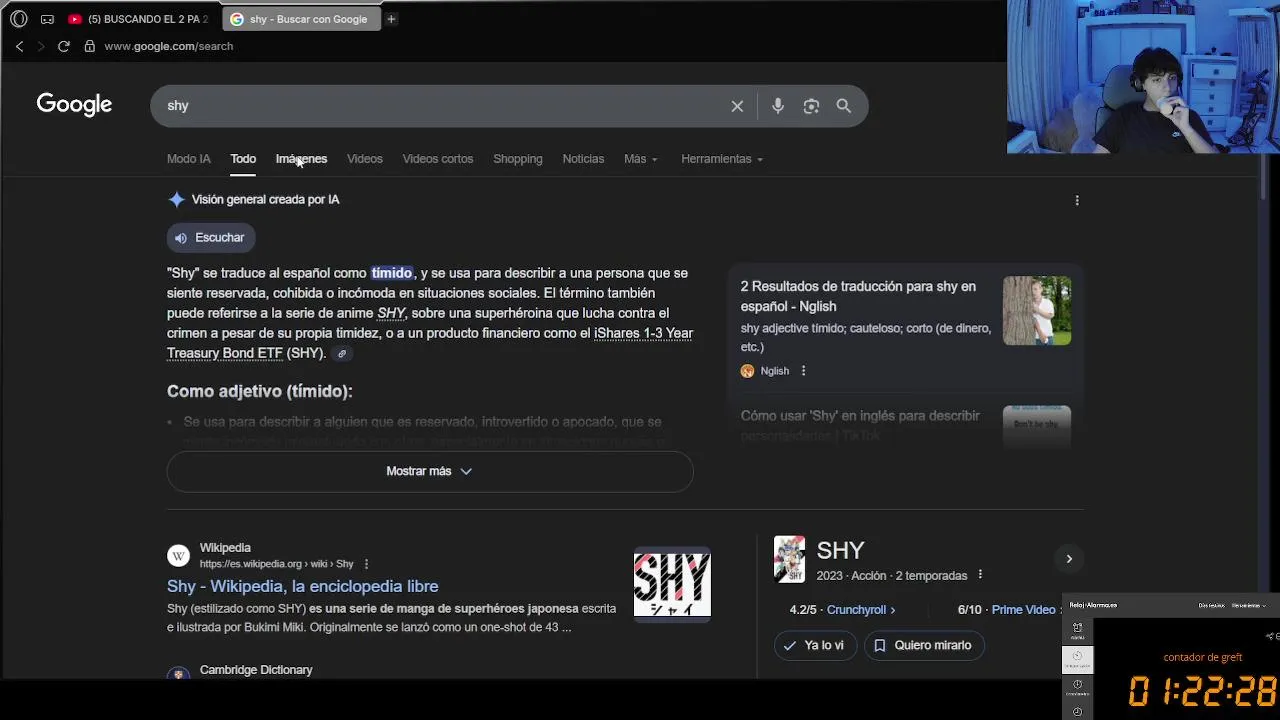Open a new browser tab with the plus button
The height and width of the screenshot is (720, 1280).
click(391, 19)
